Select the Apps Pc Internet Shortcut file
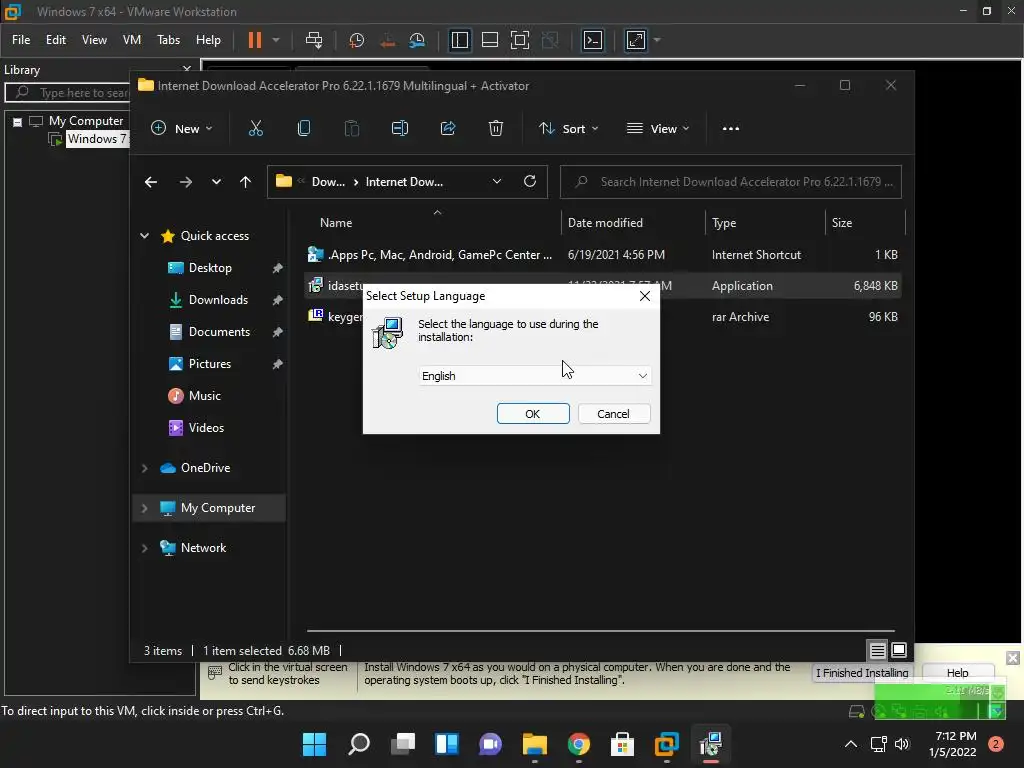The height and width of the screenshot is (768, 1024). [603, 255]
